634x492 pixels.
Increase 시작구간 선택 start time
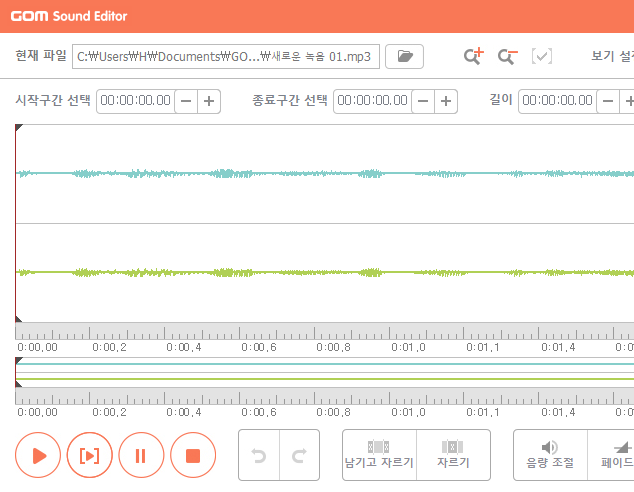tap(209, 101)
